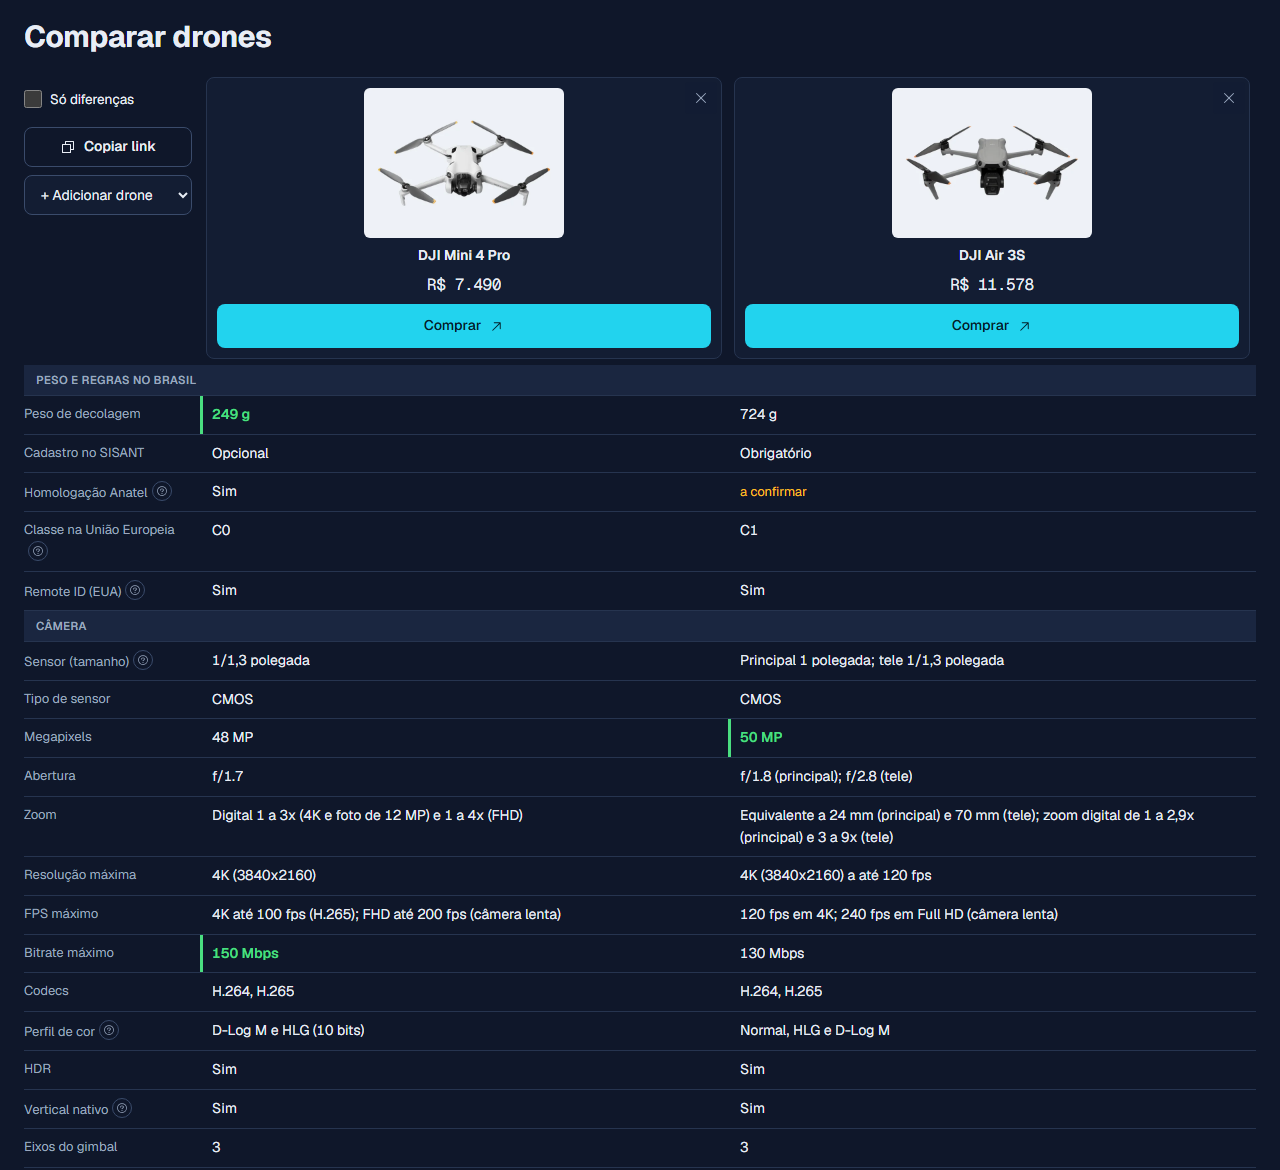The height and width of the screenshot is (1170, 1280).
Task: Click the 130 Mbps bitrate value
Action: (x=772, y=953)
